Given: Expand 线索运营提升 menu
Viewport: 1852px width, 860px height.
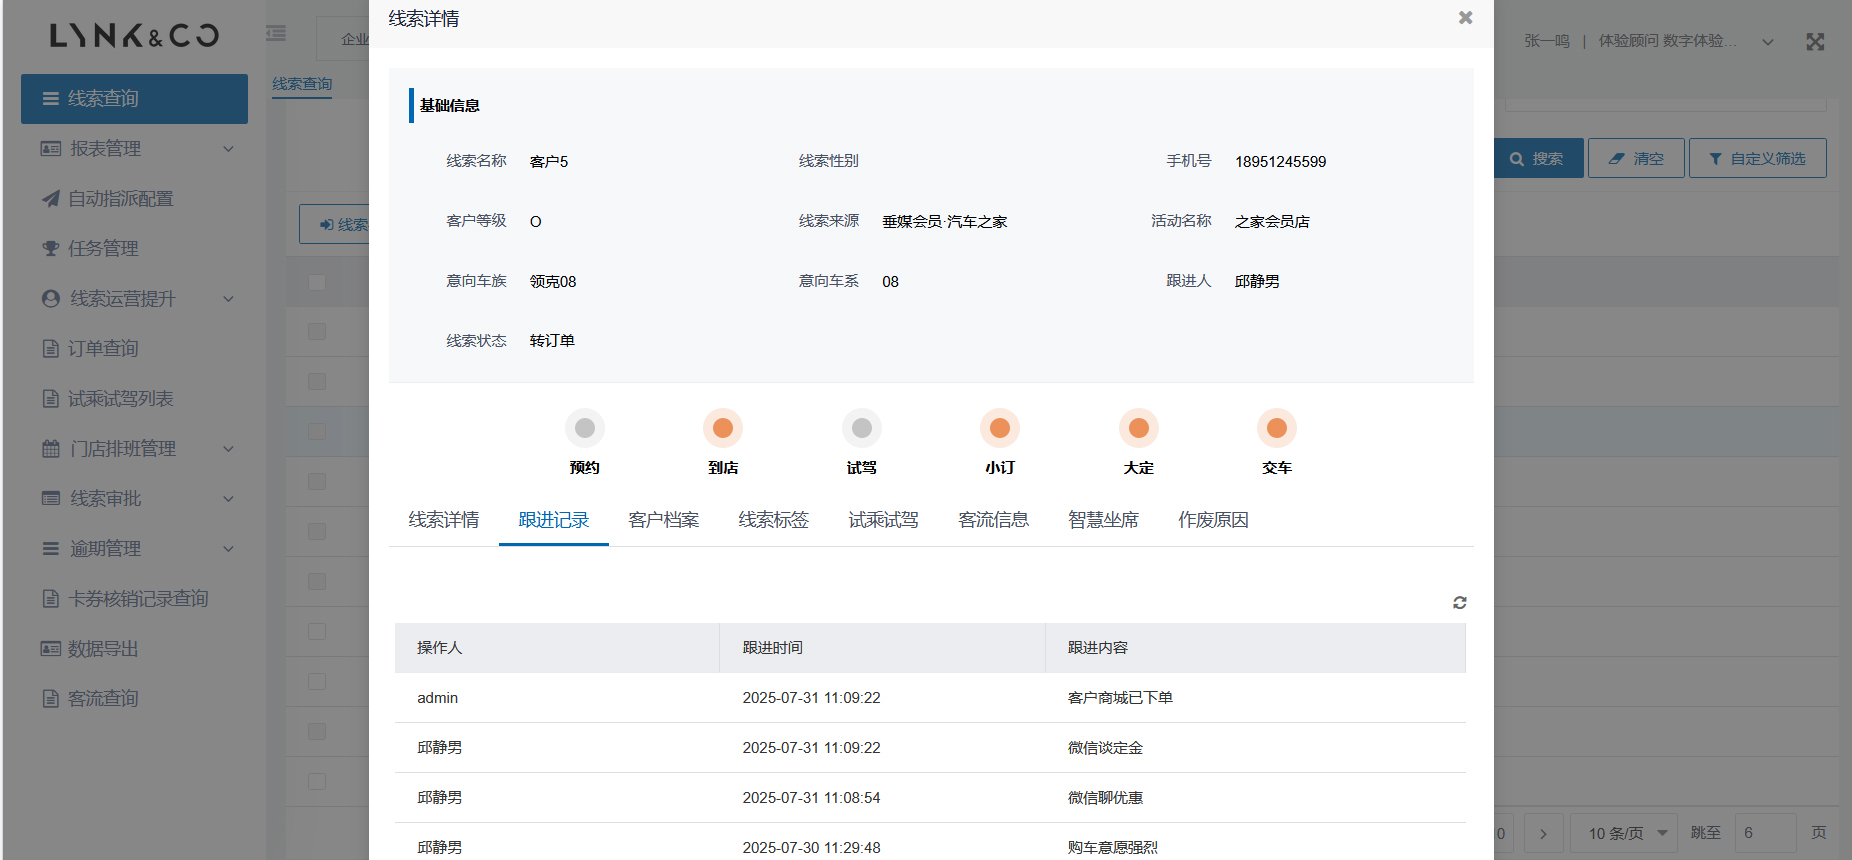Looking at the screenshot, I should [x=134, y=299].
